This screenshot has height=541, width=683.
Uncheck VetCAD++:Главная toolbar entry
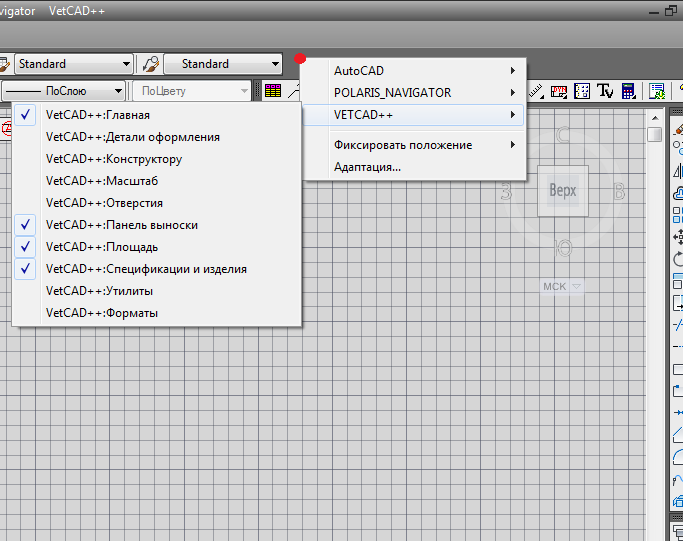click(x=157, y=115)
